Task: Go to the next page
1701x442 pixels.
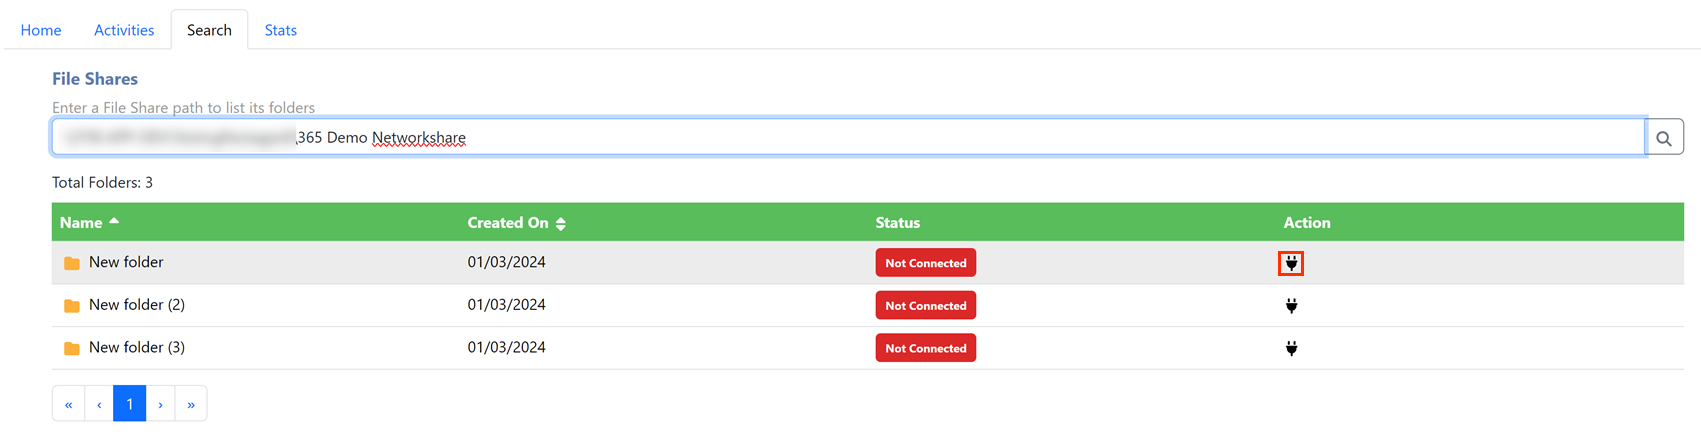Action: [x=160, y=404]
